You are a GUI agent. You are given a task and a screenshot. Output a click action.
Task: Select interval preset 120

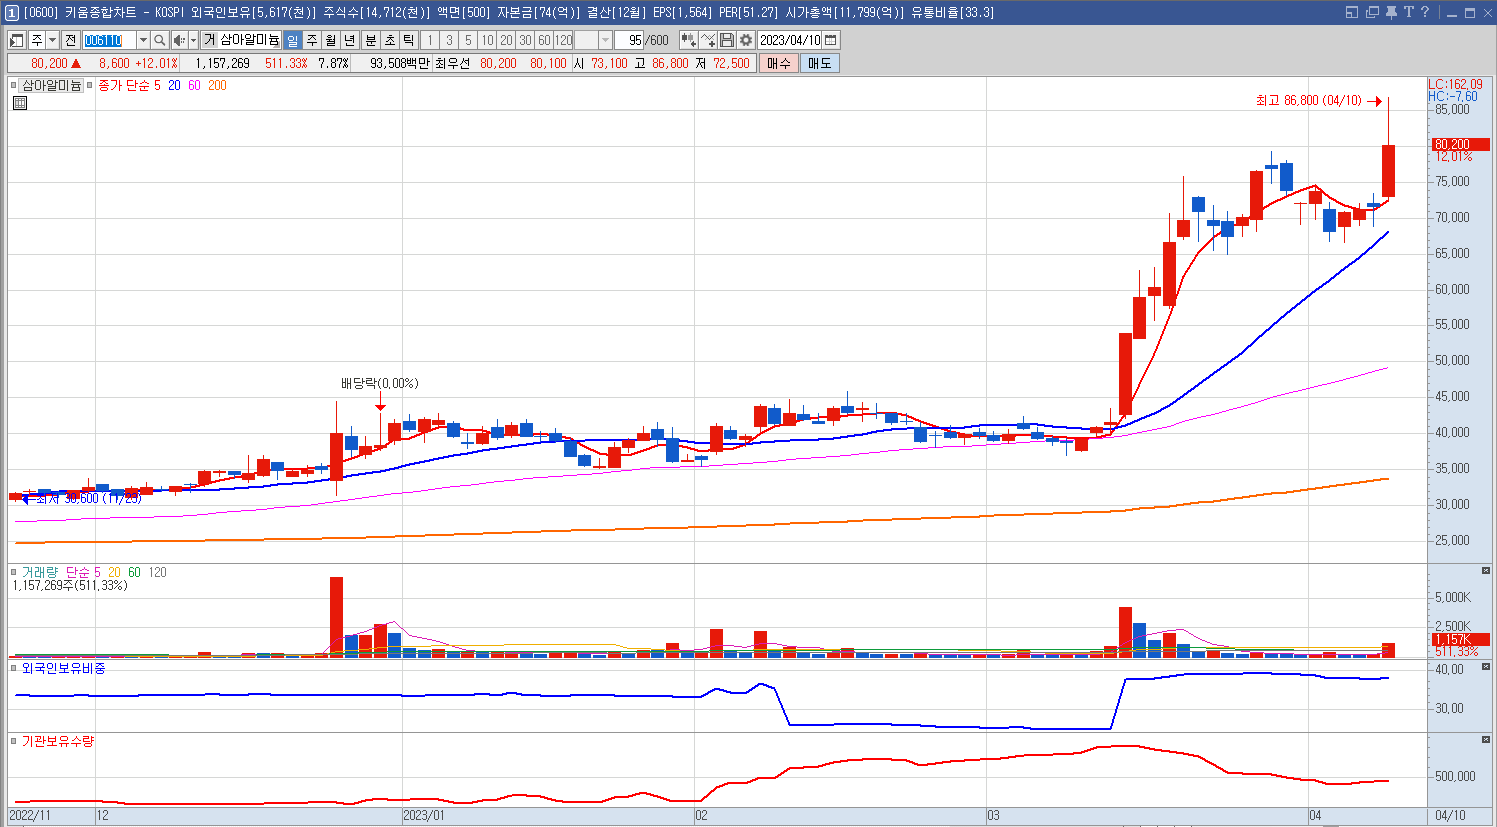(x=564, y=40)
